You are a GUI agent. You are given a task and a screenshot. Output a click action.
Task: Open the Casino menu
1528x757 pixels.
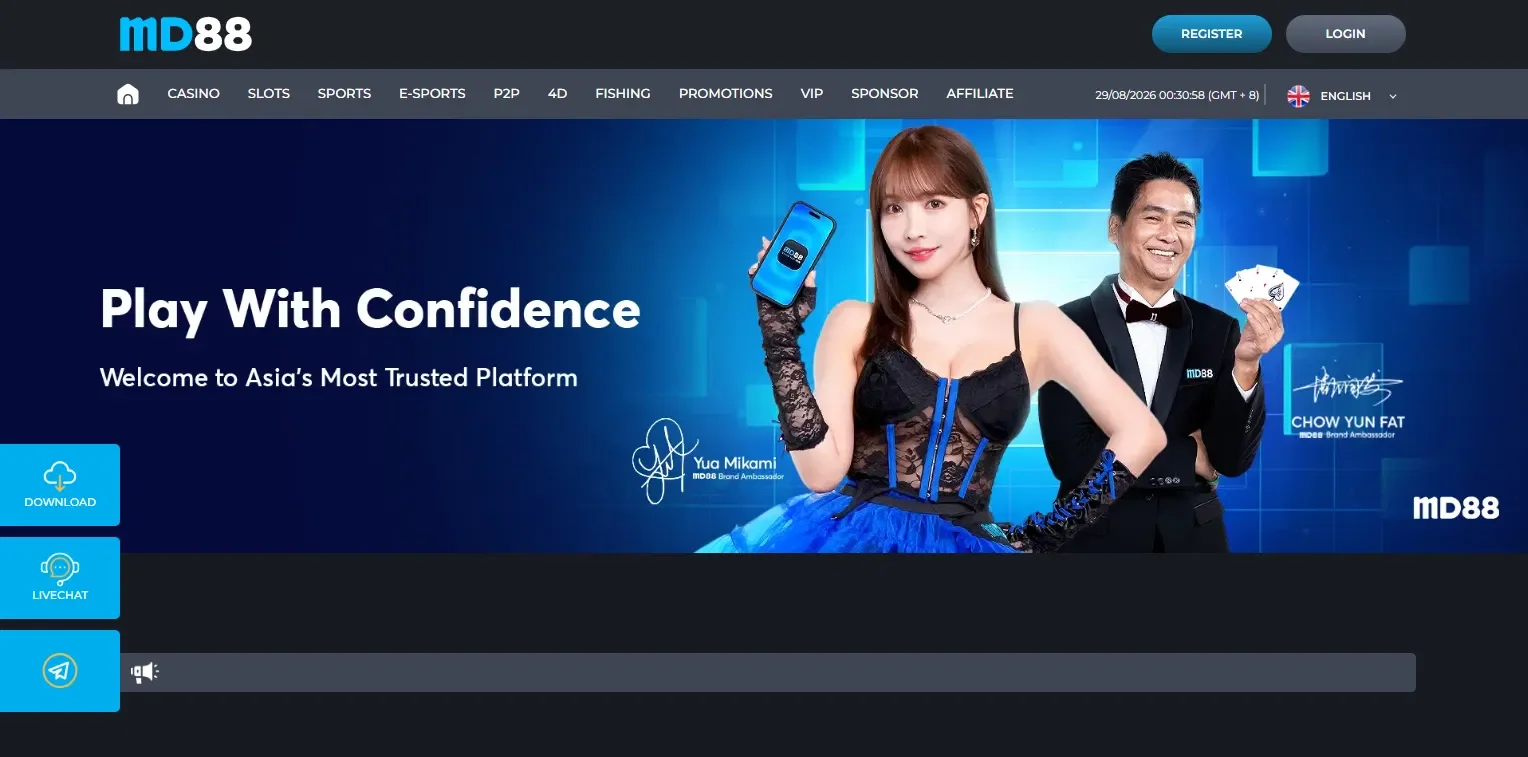click(x=193, y=94)
